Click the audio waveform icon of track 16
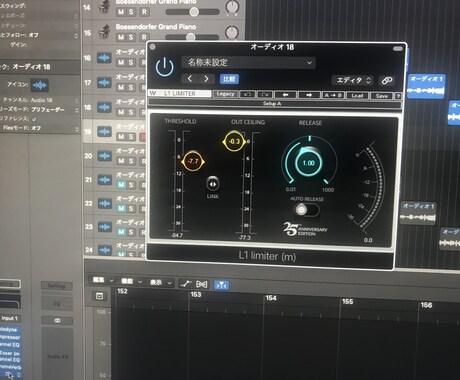Image resolution: width=460 pixels, height=380 pixels. point(104,58)
